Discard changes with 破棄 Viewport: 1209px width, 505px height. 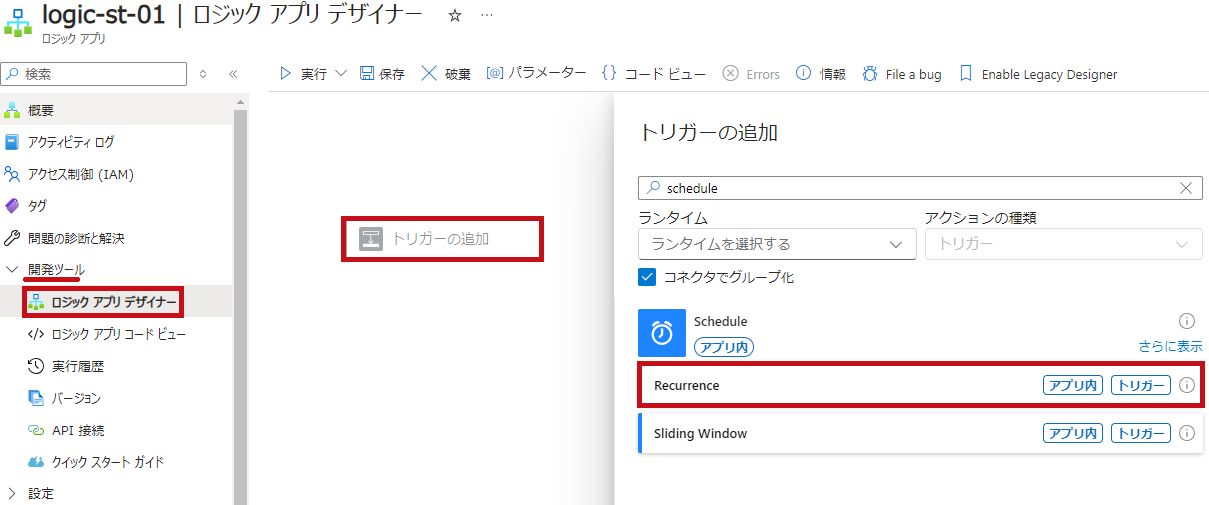(x=446, y=74)
